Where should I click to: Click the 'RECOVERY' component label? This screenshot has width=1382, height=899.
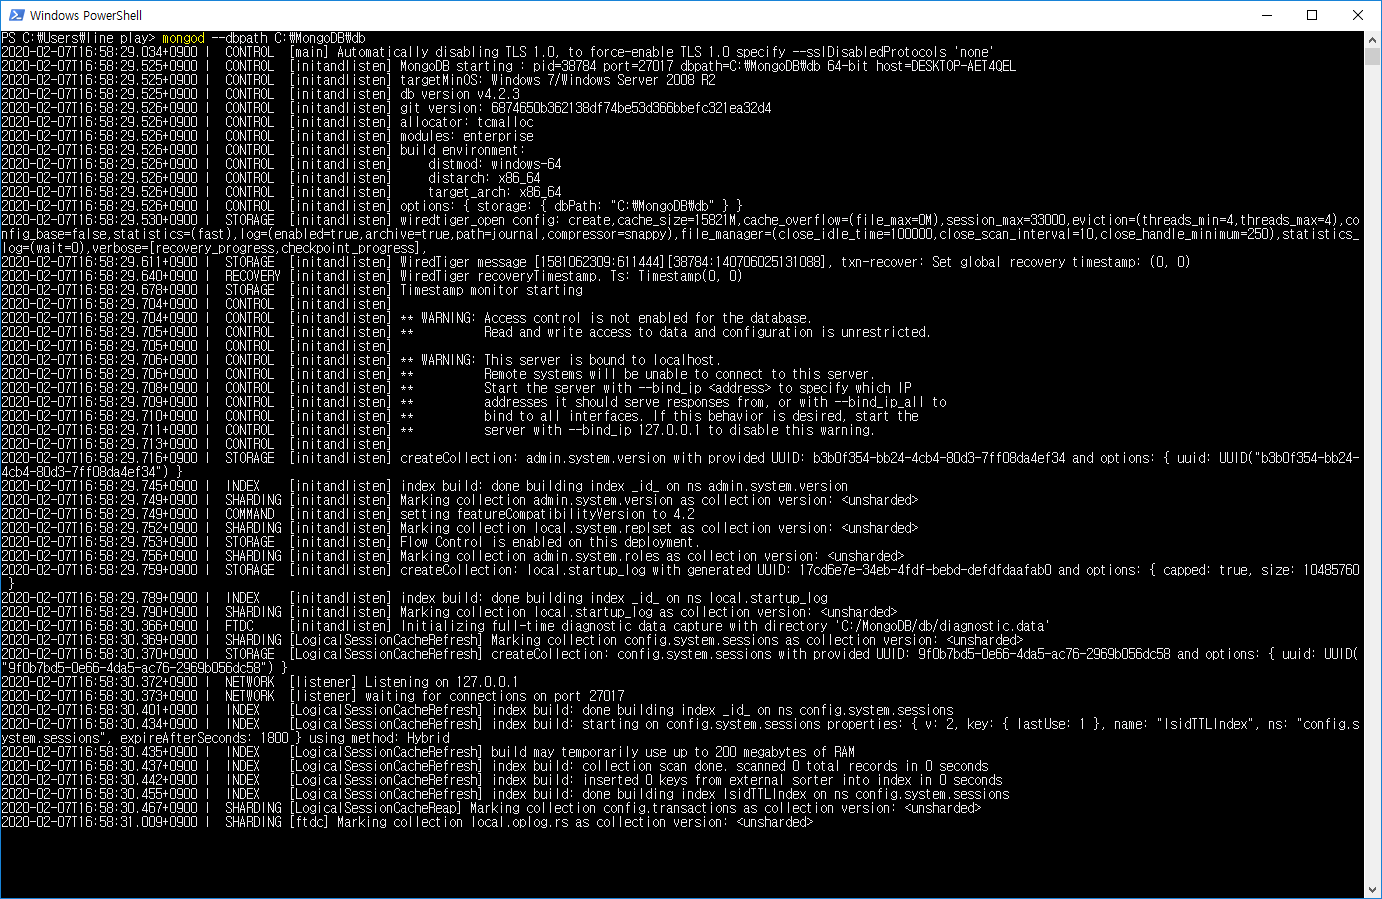[253, 276]
